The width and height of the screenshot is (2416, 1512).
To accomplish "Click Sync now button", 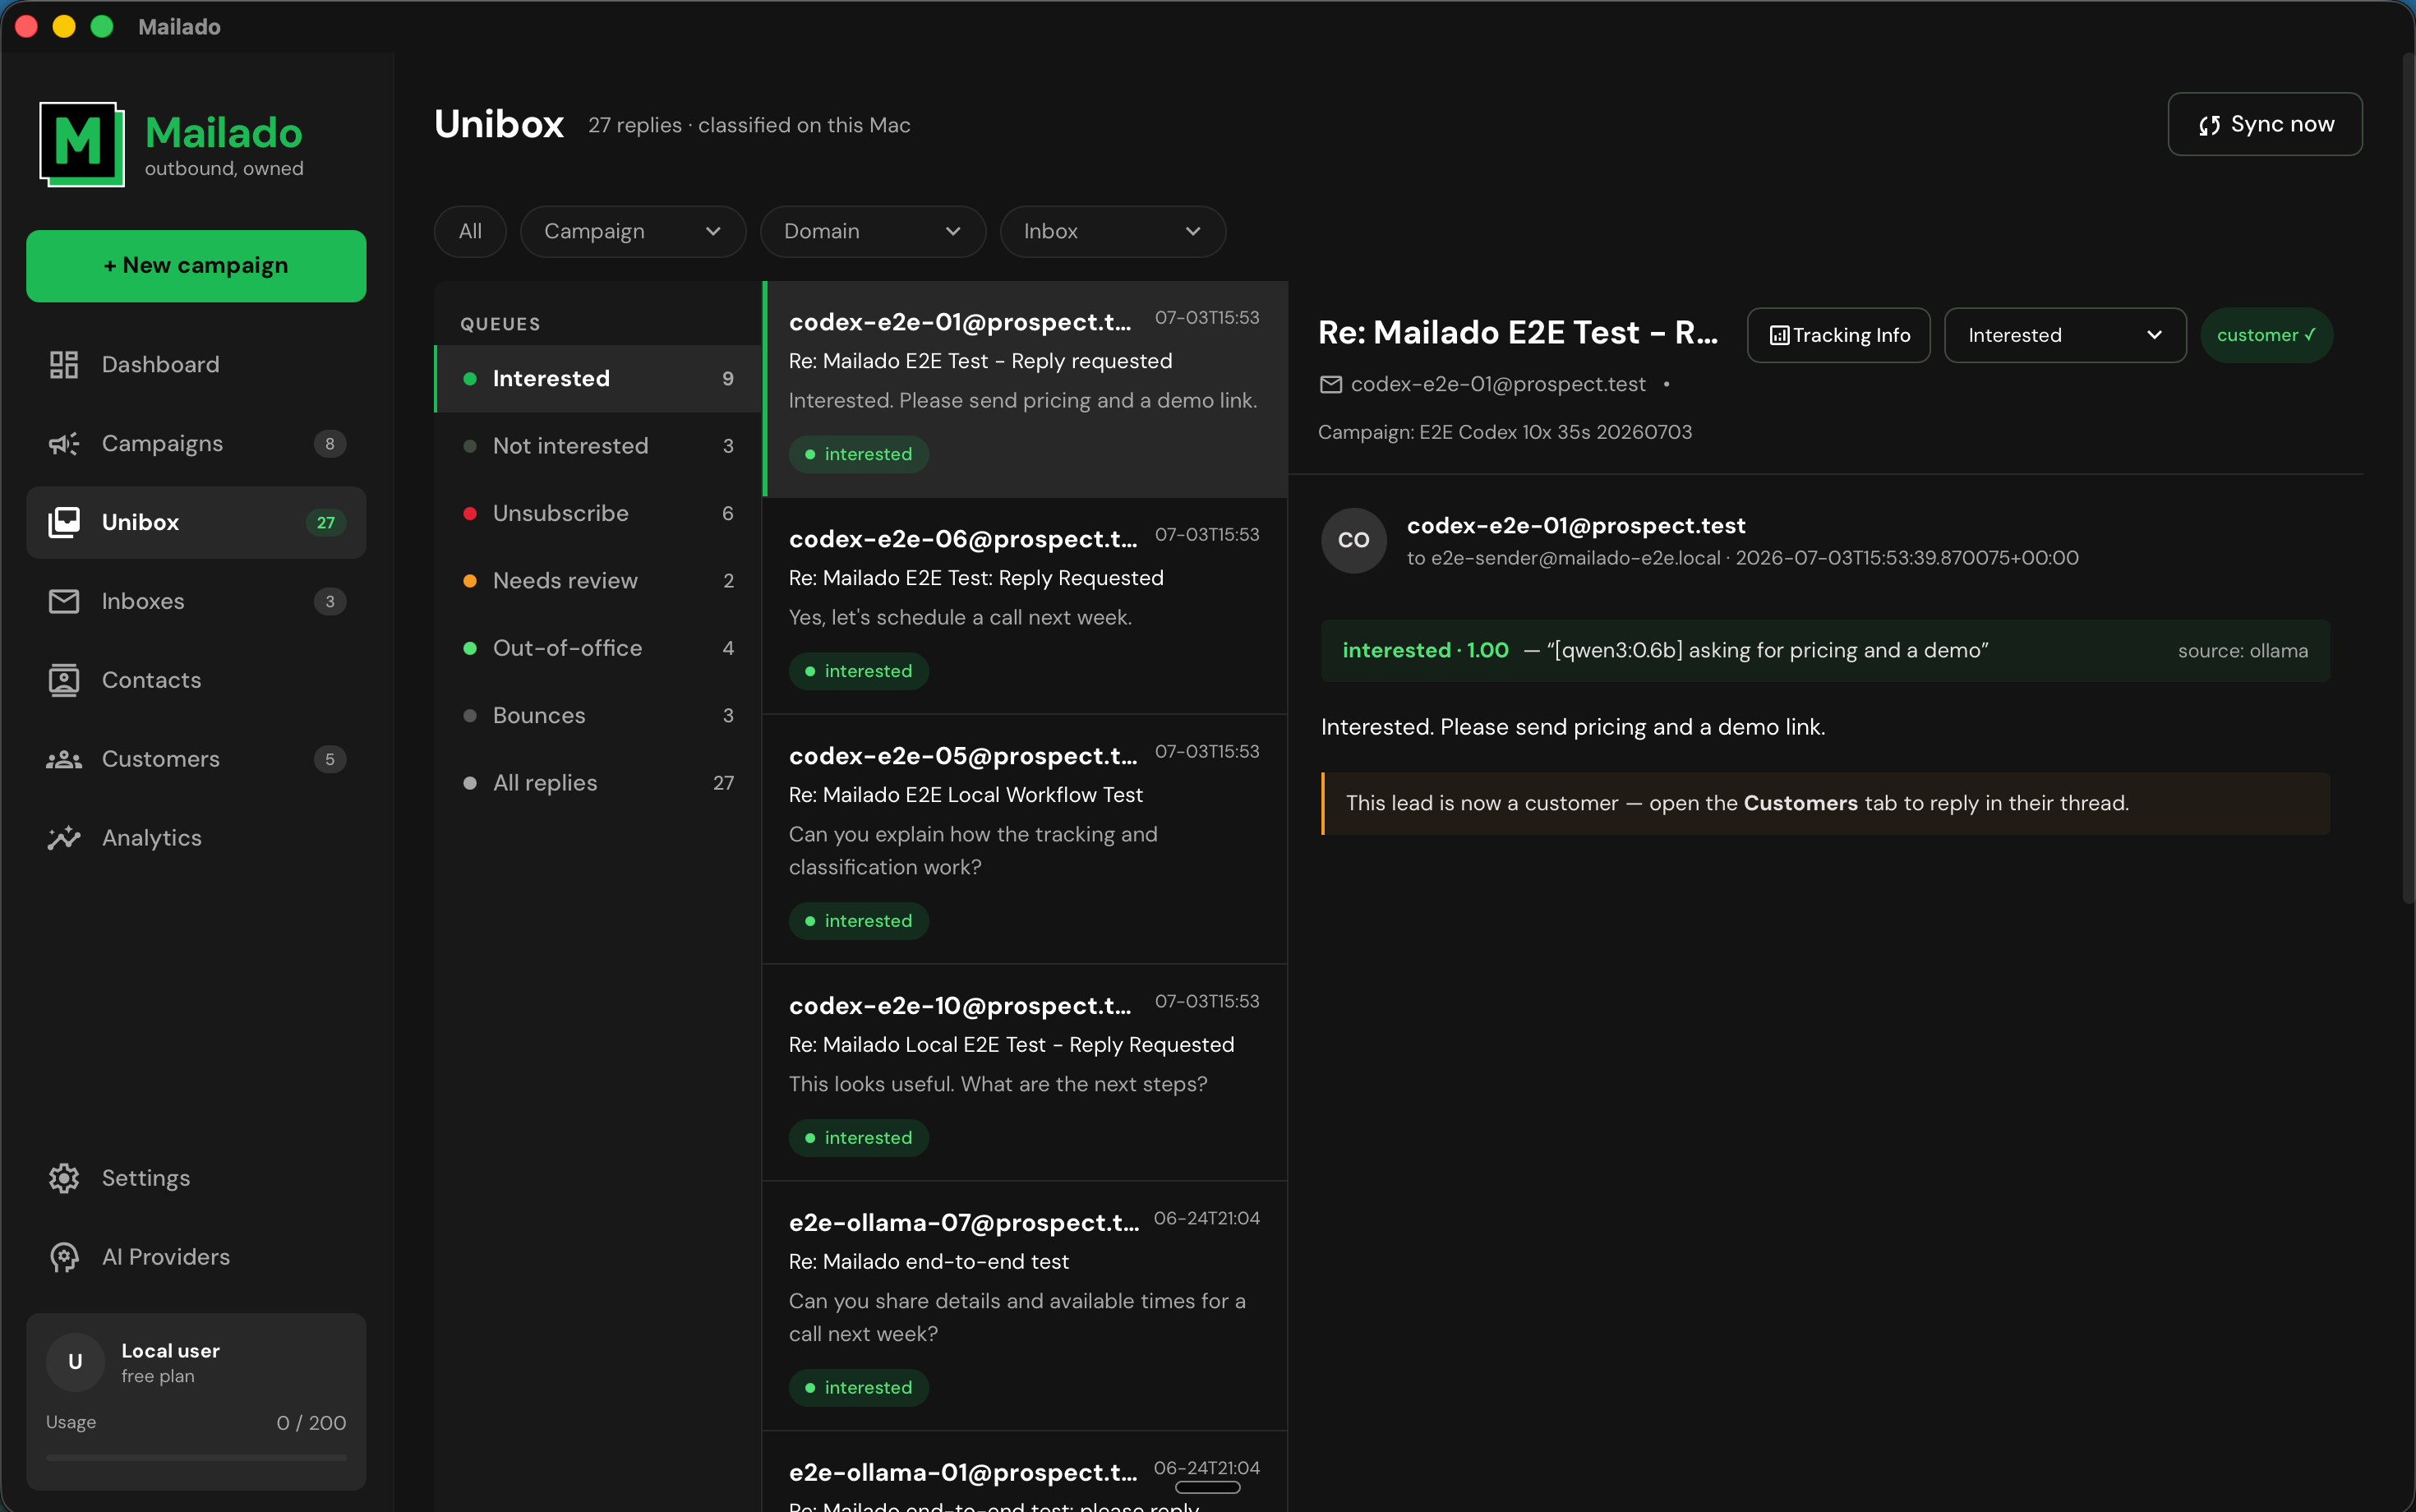I will (2264, 125).
